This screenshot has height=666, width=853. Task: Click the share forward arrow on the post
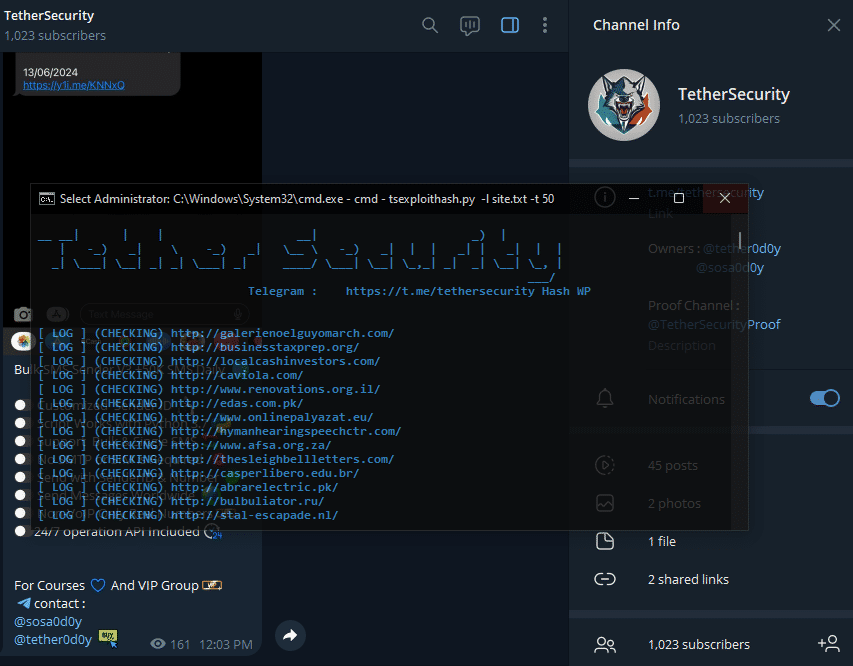pos(290,635)
